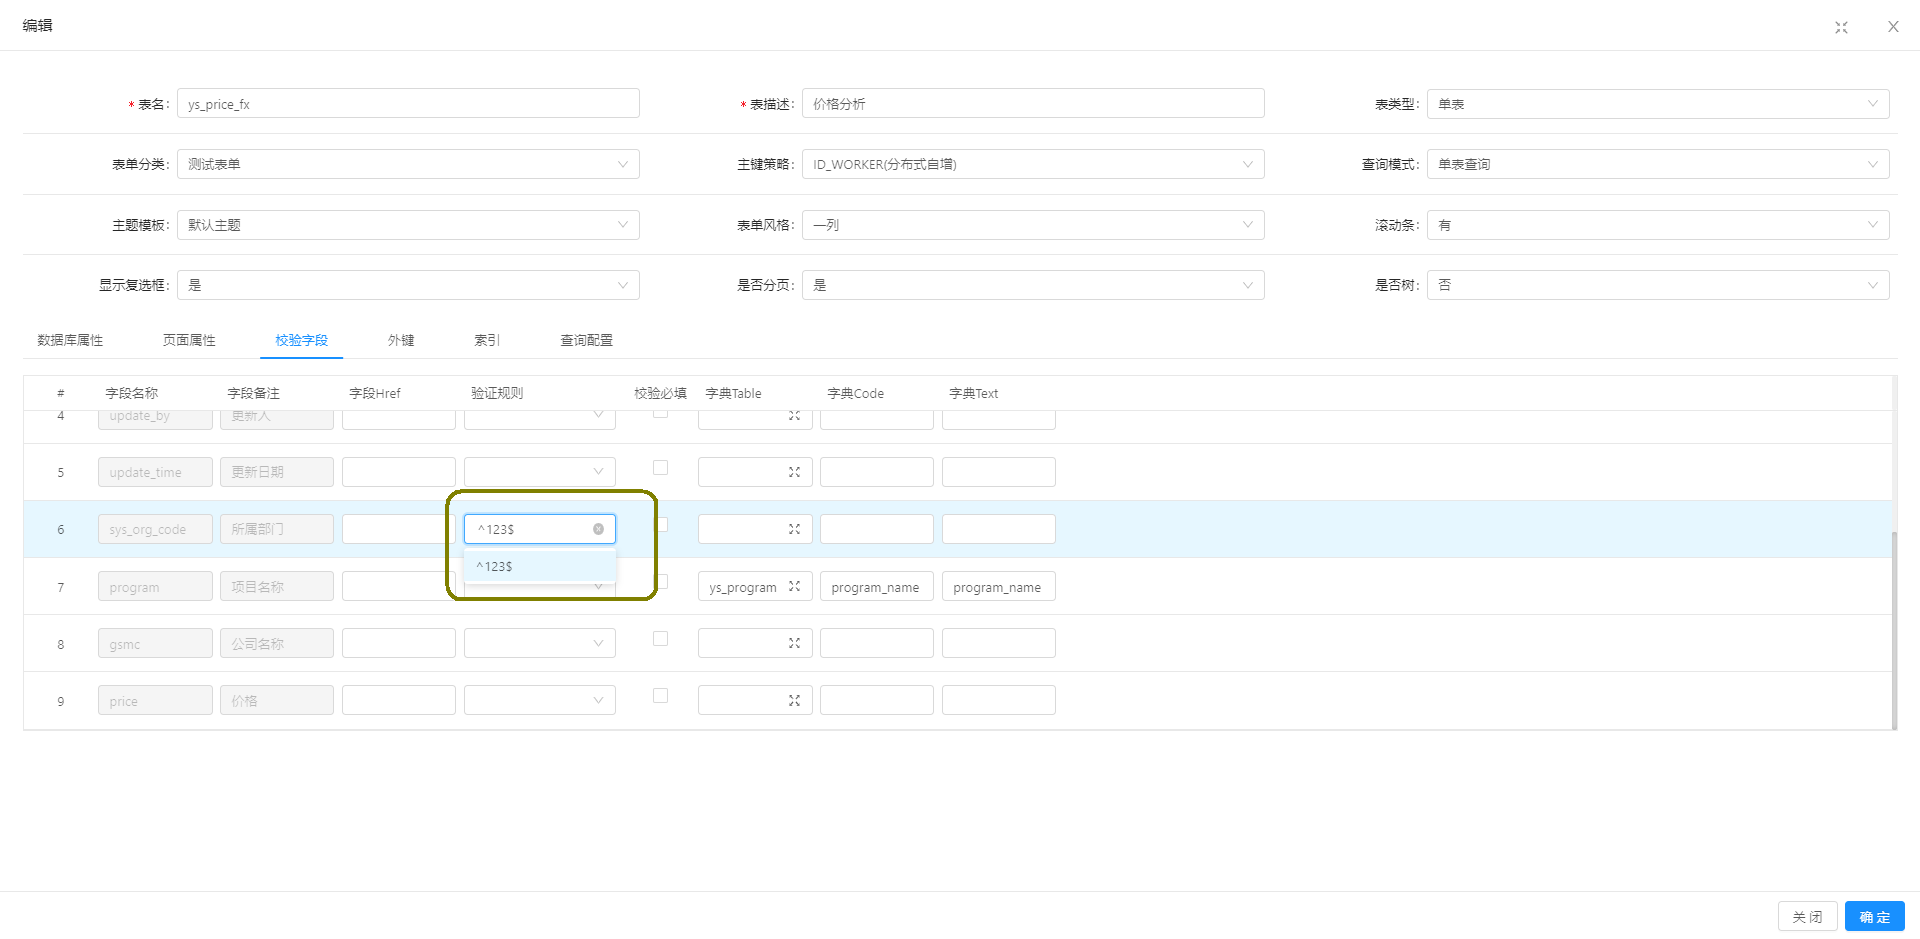Screen dimensions: 1920x939
Task: Open the 验证规则 dropdown for gsmc row
Action: [540, 643]
